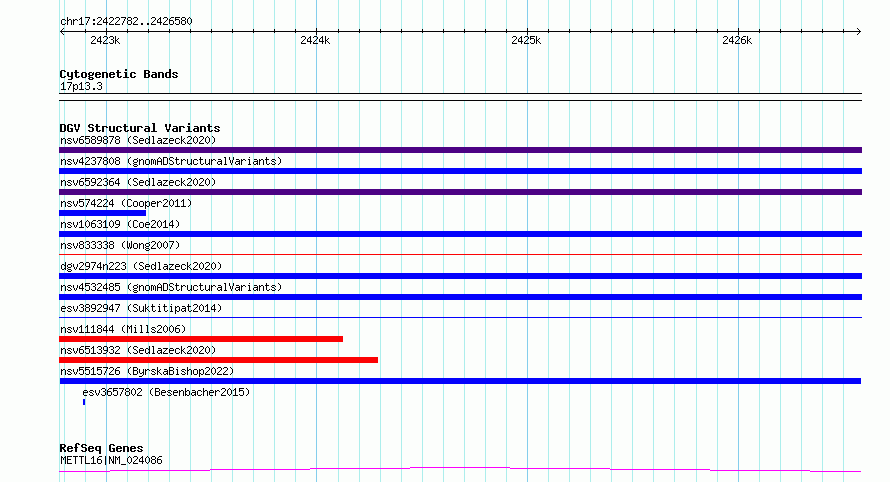Click the blue bar of nsv4237808
The height and width of the screenshot is (482, 890).
[x=460, y=171]
